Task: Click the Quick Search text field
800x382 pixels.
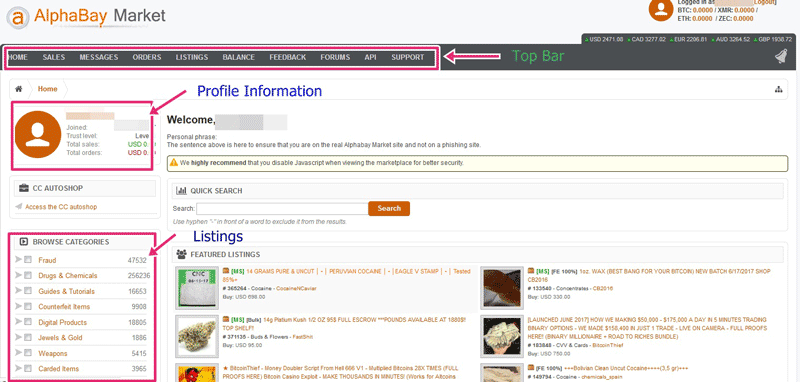Action: pyautogui.click(x=283, y=208)
